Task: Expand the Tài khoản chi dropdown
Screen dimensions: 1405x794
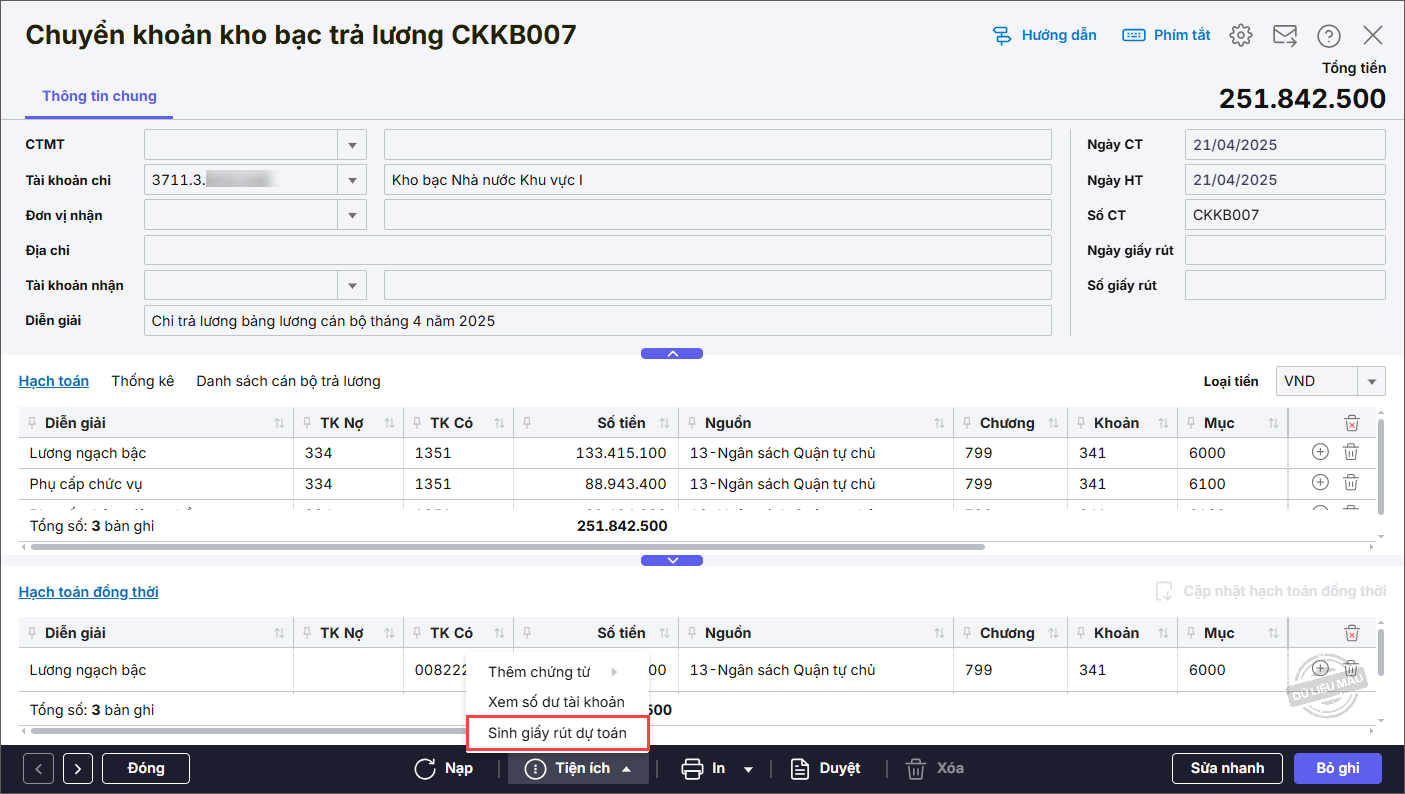Action: [x=352, y=180]
